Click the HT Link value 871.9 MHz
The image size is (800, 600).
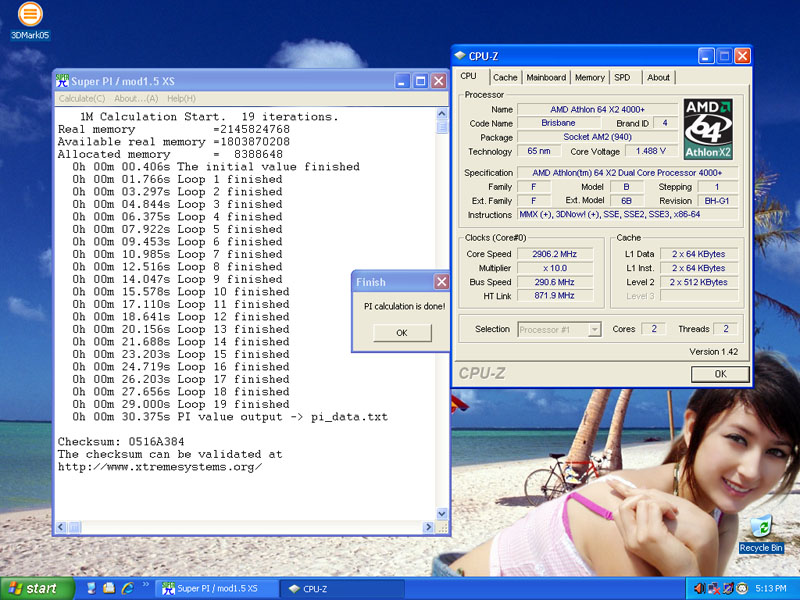[x=555, y=295]
